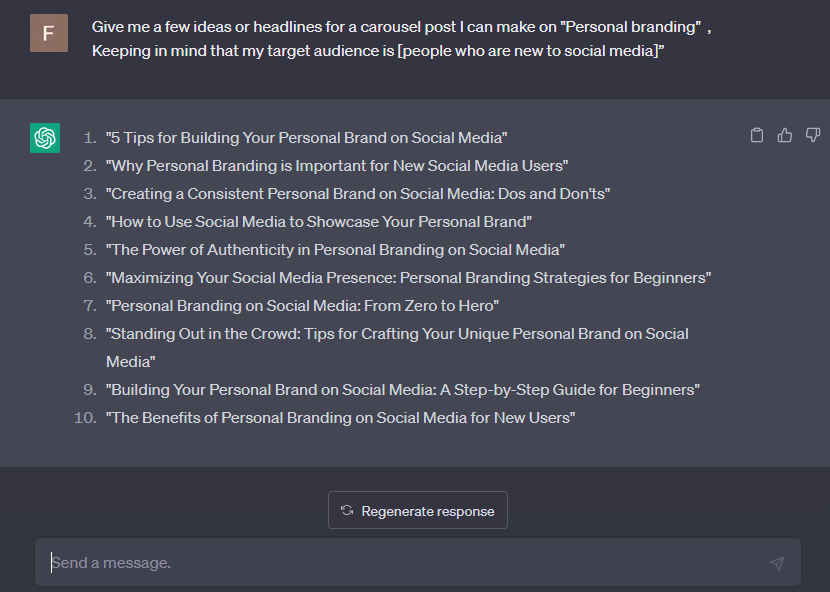This screenshot has width=830, height=592.
Task: Click the "Step-by-Step Guide for Beginners" headline
Action: 403,390
